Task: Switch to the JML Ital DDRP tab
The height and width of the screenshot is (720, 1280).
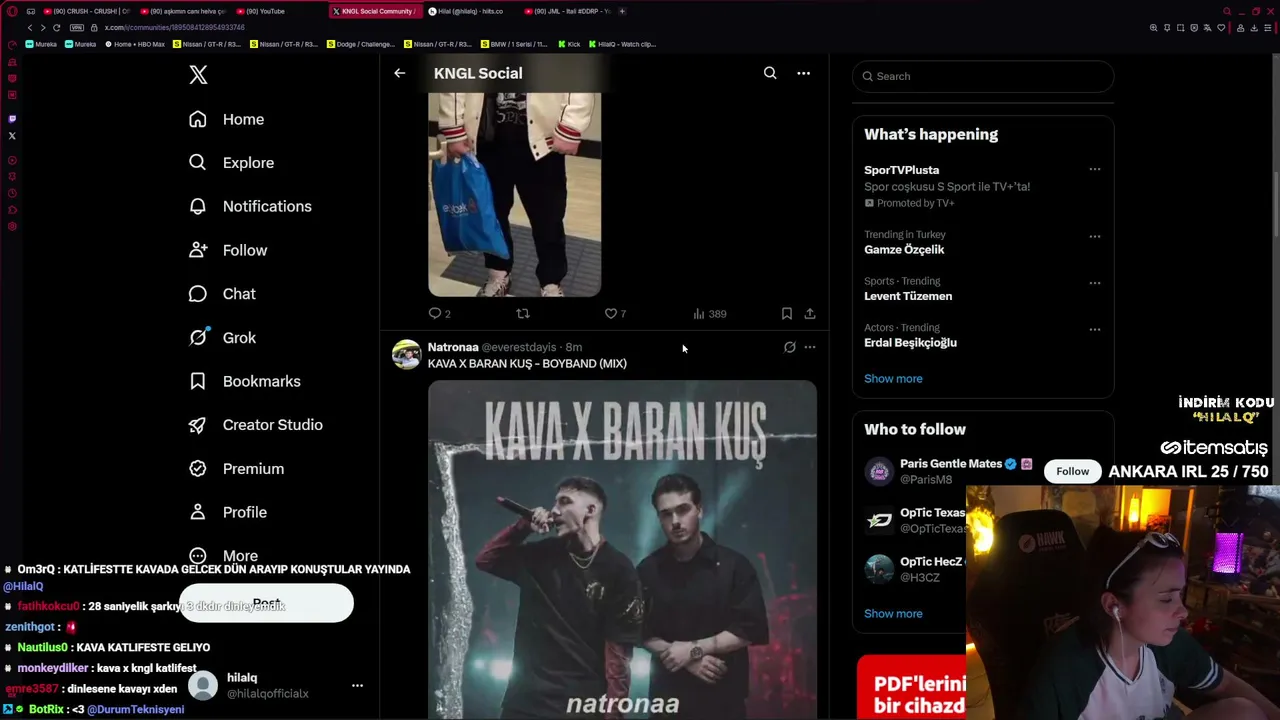Action: (x=567, y=11)
